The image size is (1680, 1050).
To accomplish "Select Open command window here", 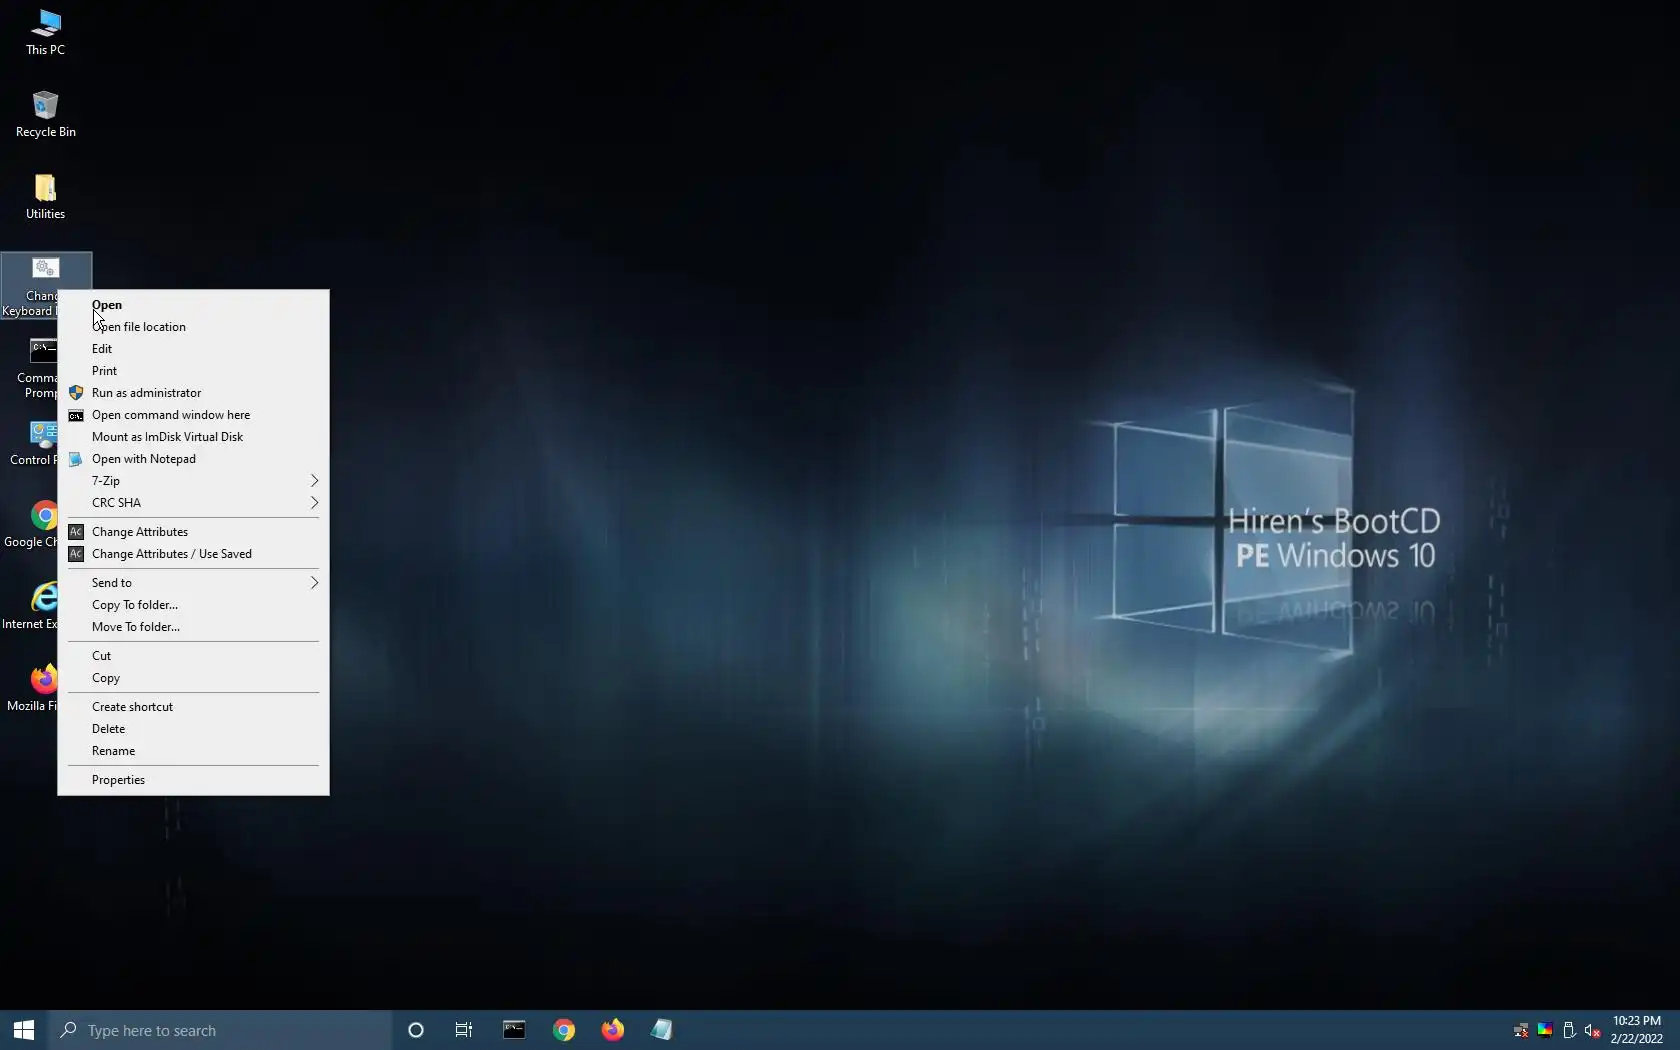I will [x=193, y=415].
